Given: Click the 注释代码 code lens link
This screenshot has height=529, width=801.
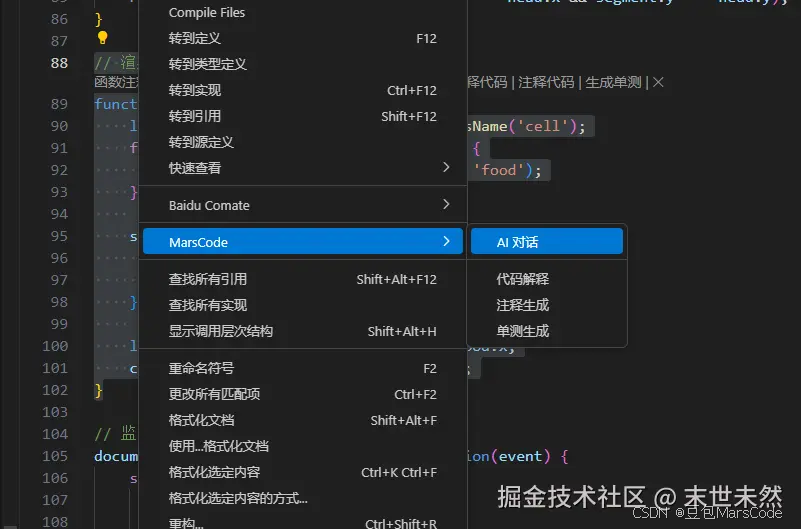Looking at the screenshot, I should (546, 82).
